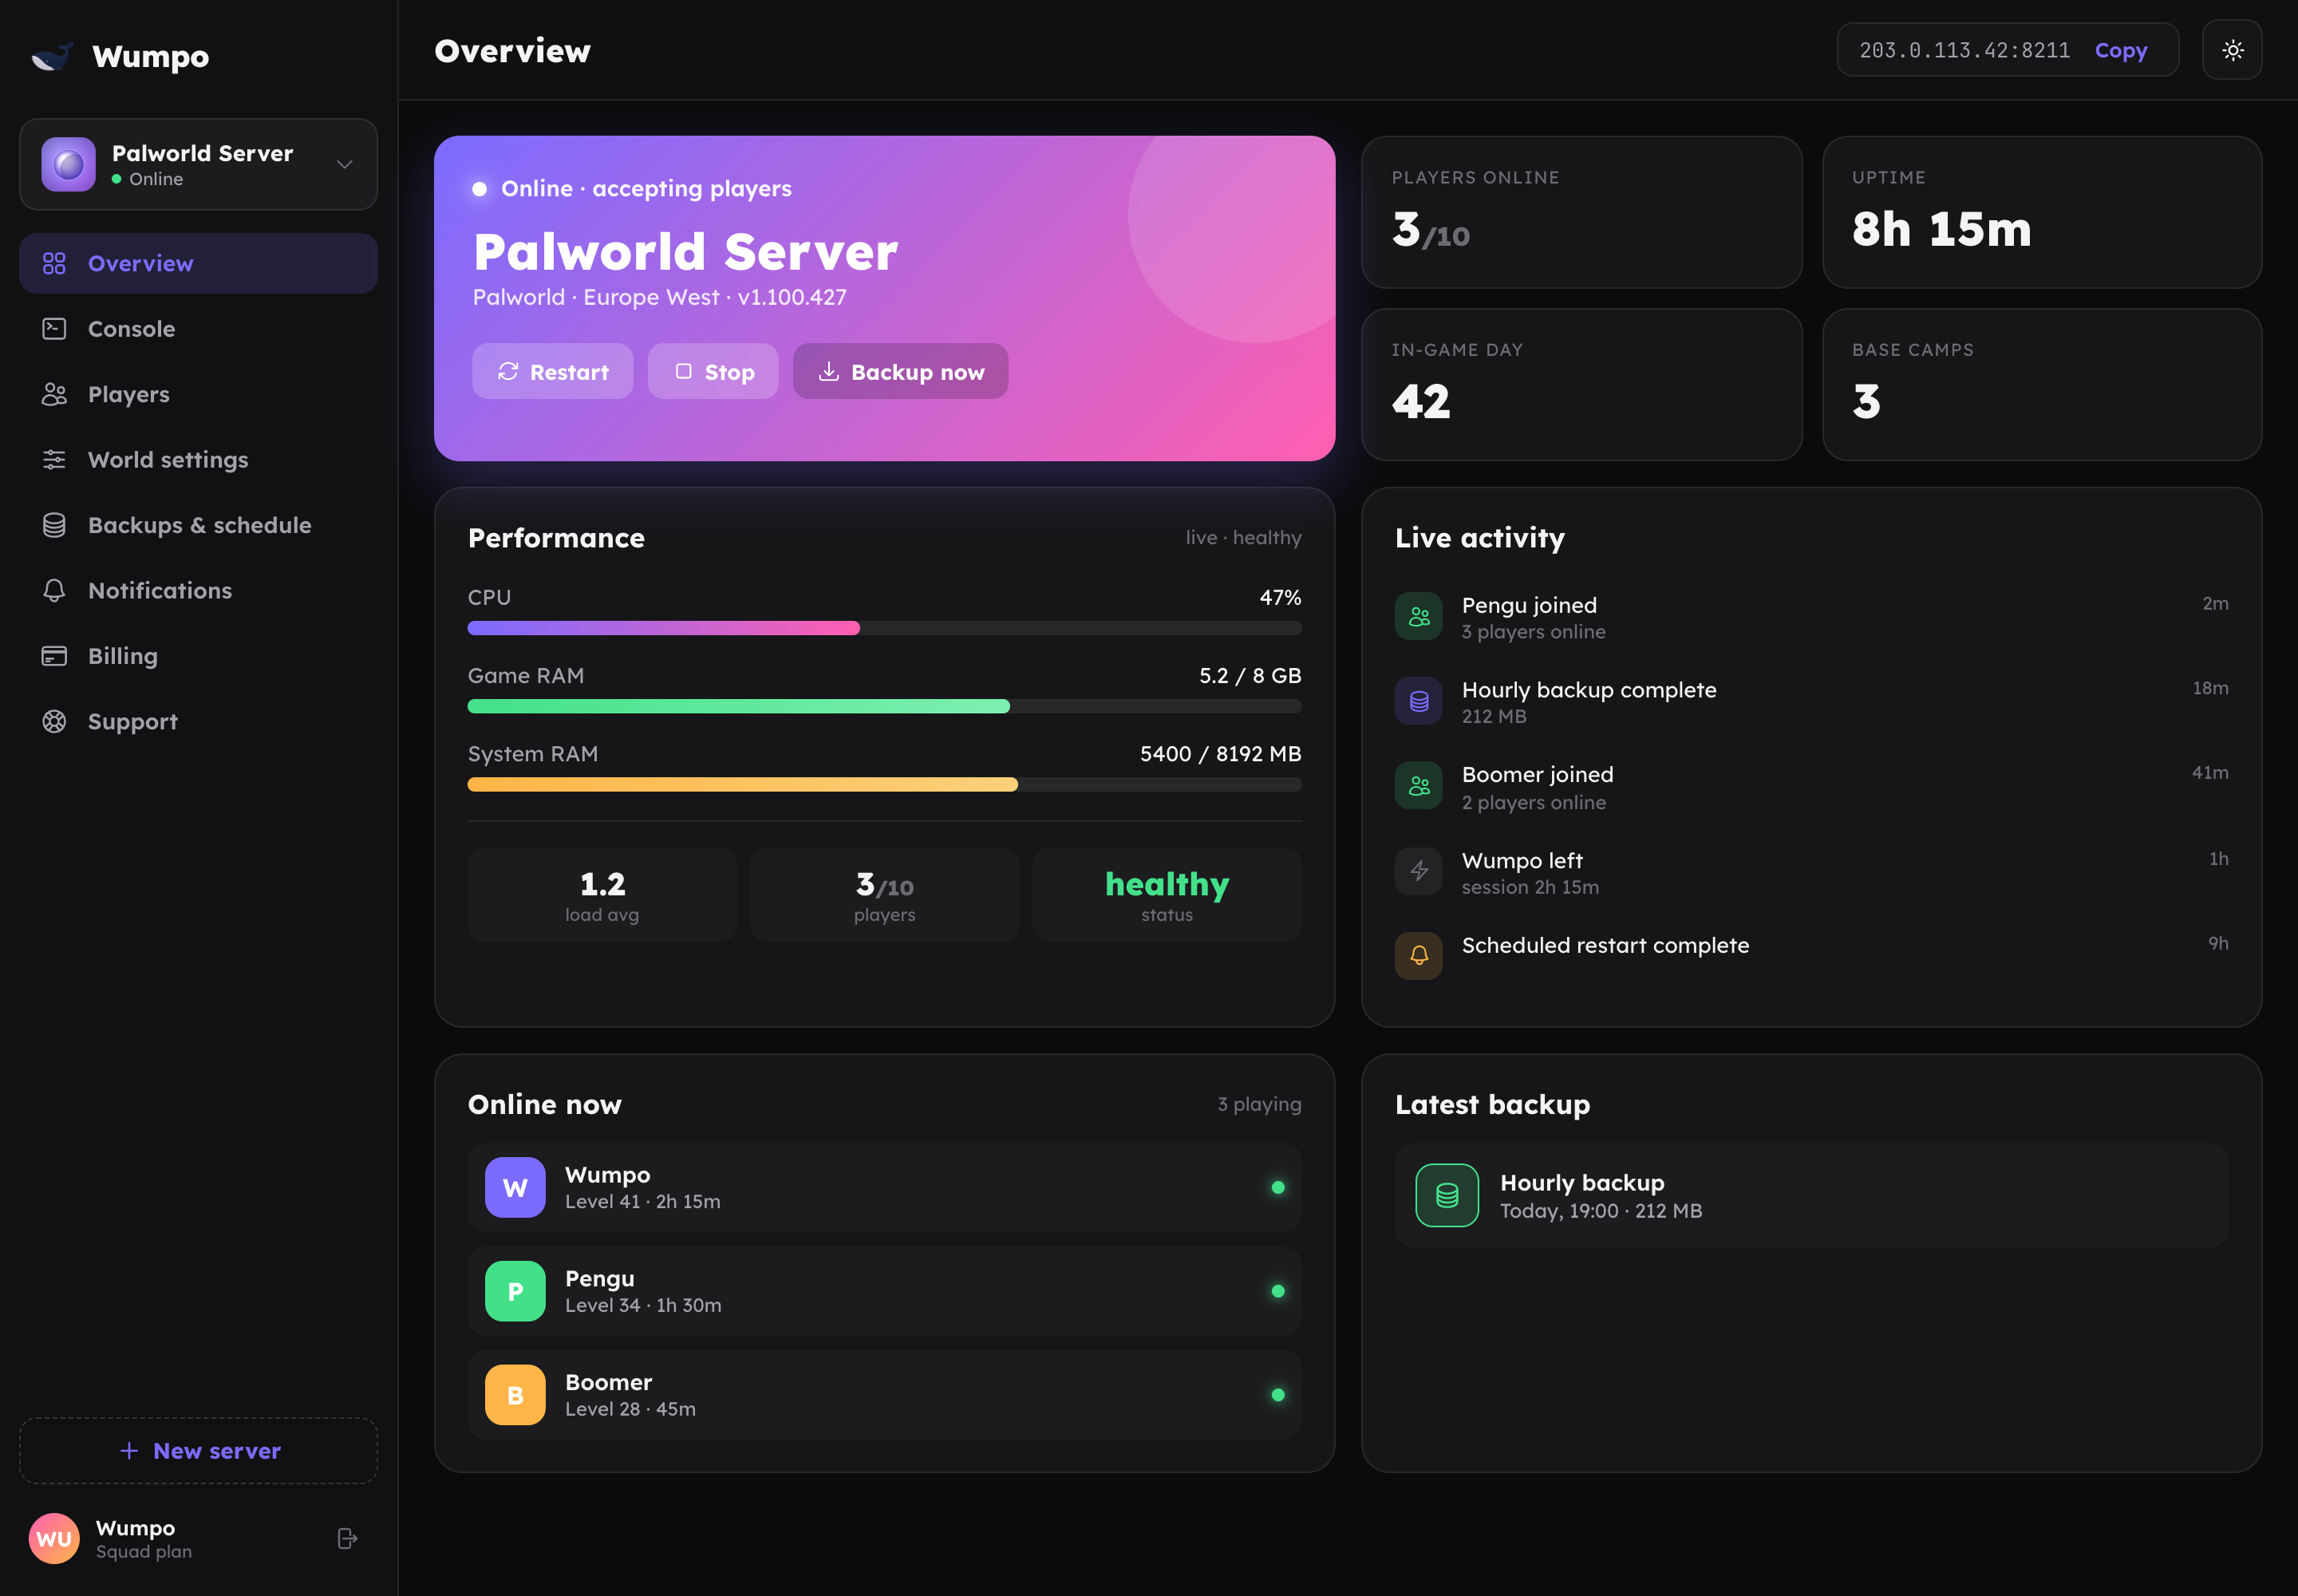Click the System RAM progress bar

pos(884,785)
